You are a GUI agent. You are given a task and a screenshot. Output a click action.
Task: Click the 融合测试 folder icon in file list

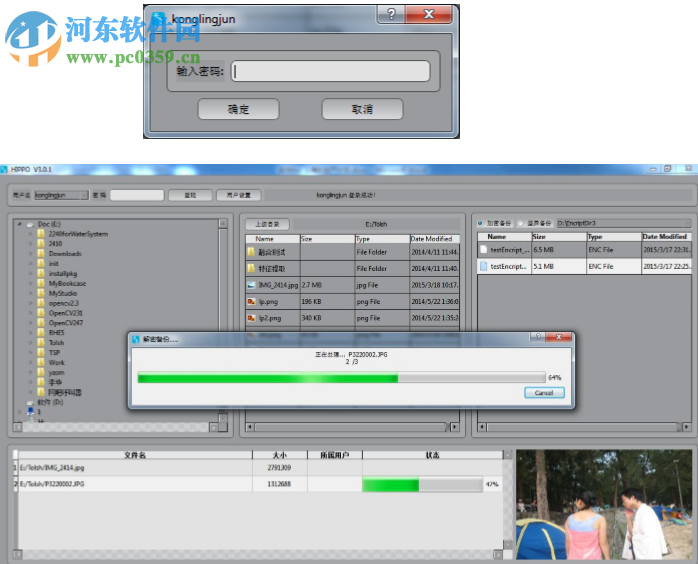tap(251, 252)
